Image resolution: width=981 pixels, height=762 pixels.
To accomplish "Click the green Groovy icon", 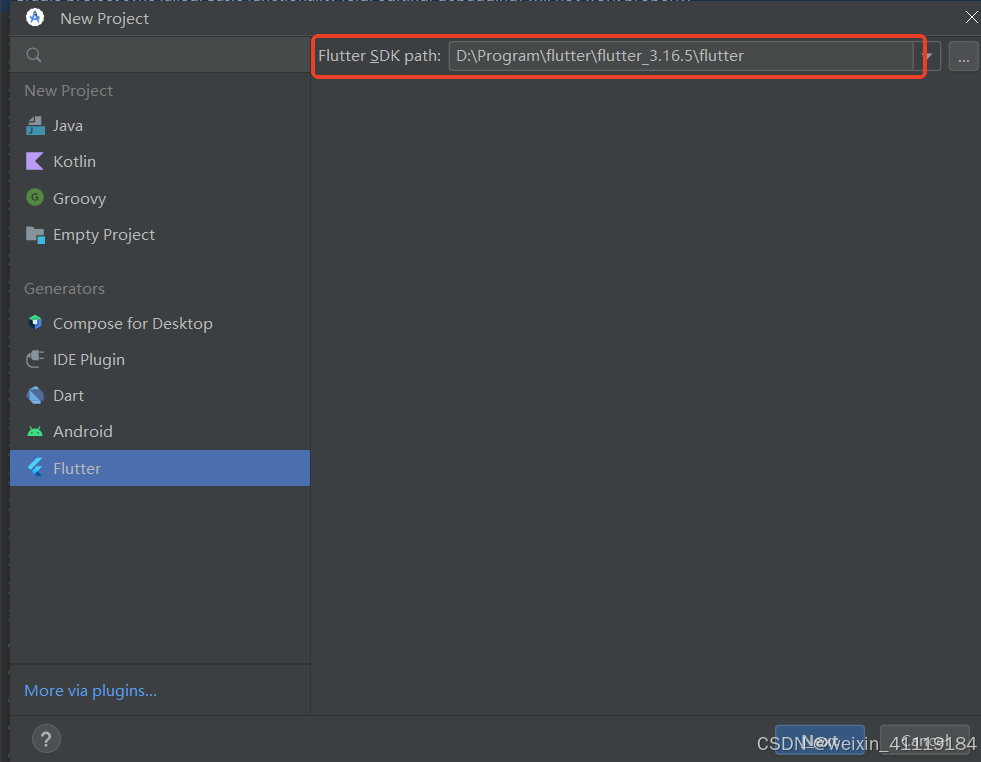I will [x=34, y=198].
